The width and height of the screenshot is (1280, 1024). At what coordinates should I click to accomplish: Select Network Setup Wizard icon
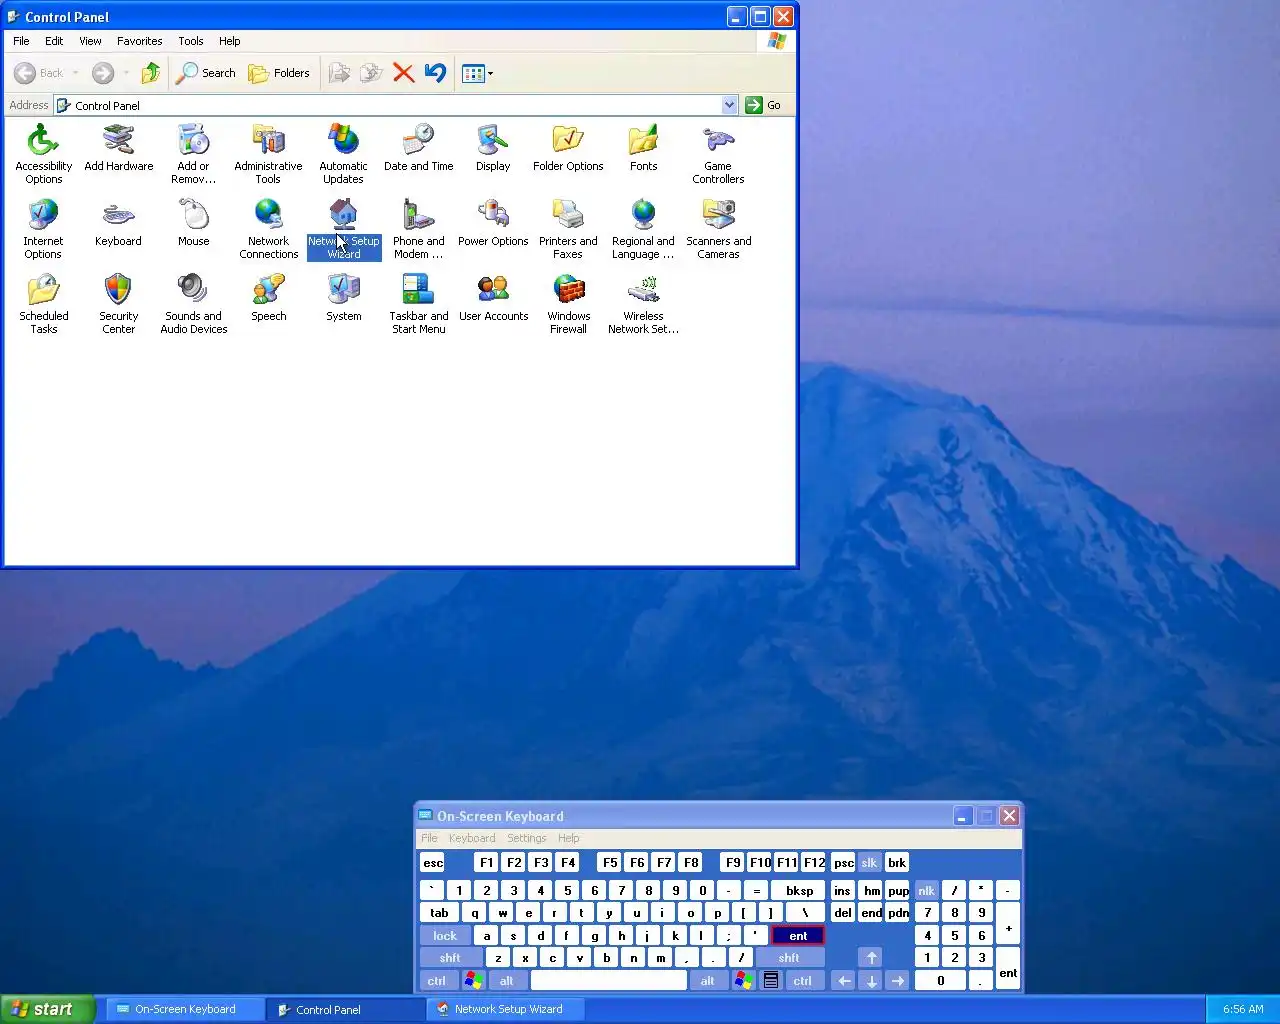343,228
